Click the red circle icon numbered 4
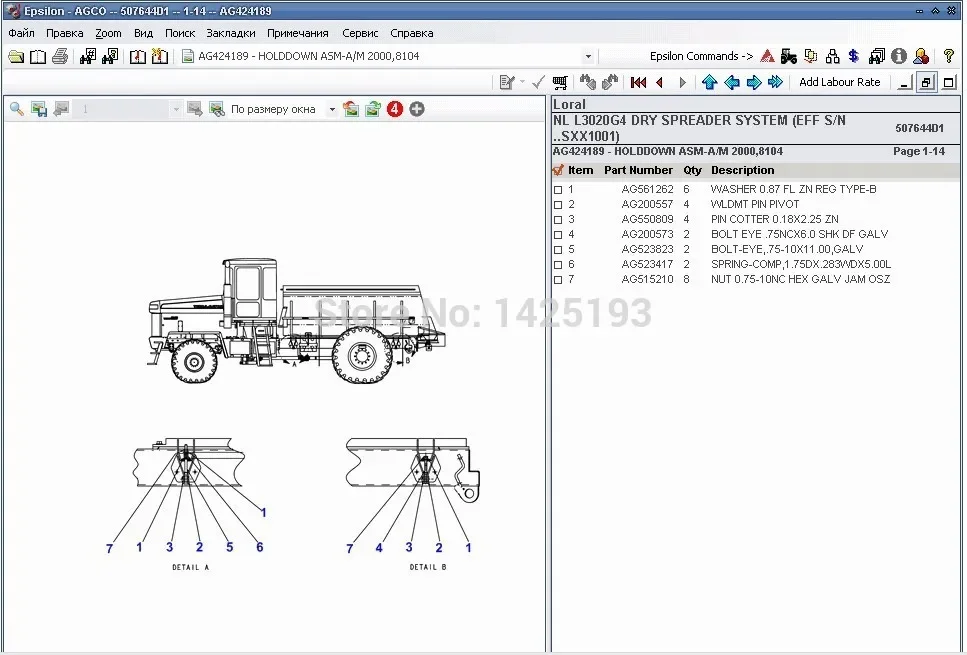The height and width of the screenshot is (655, 967). point(395,109)
